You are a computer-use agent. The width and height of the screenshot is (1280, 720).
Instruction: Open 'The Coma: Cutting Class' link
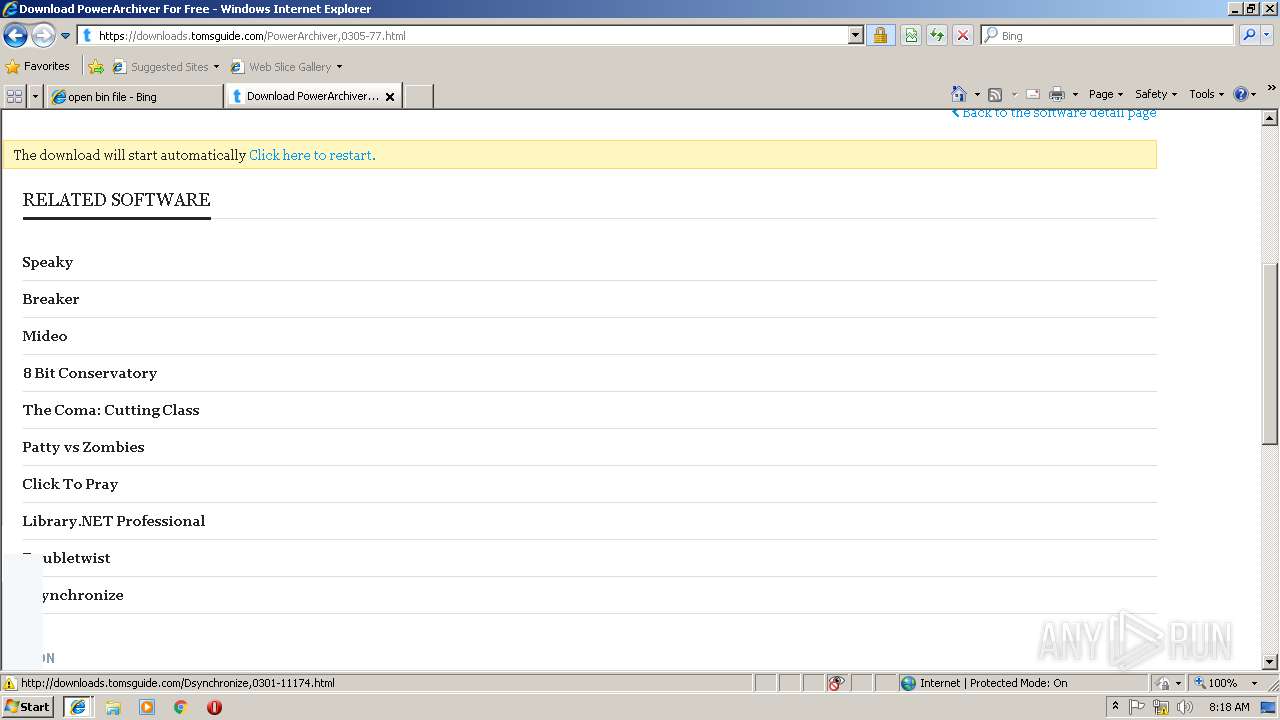[x=111, y=410]
